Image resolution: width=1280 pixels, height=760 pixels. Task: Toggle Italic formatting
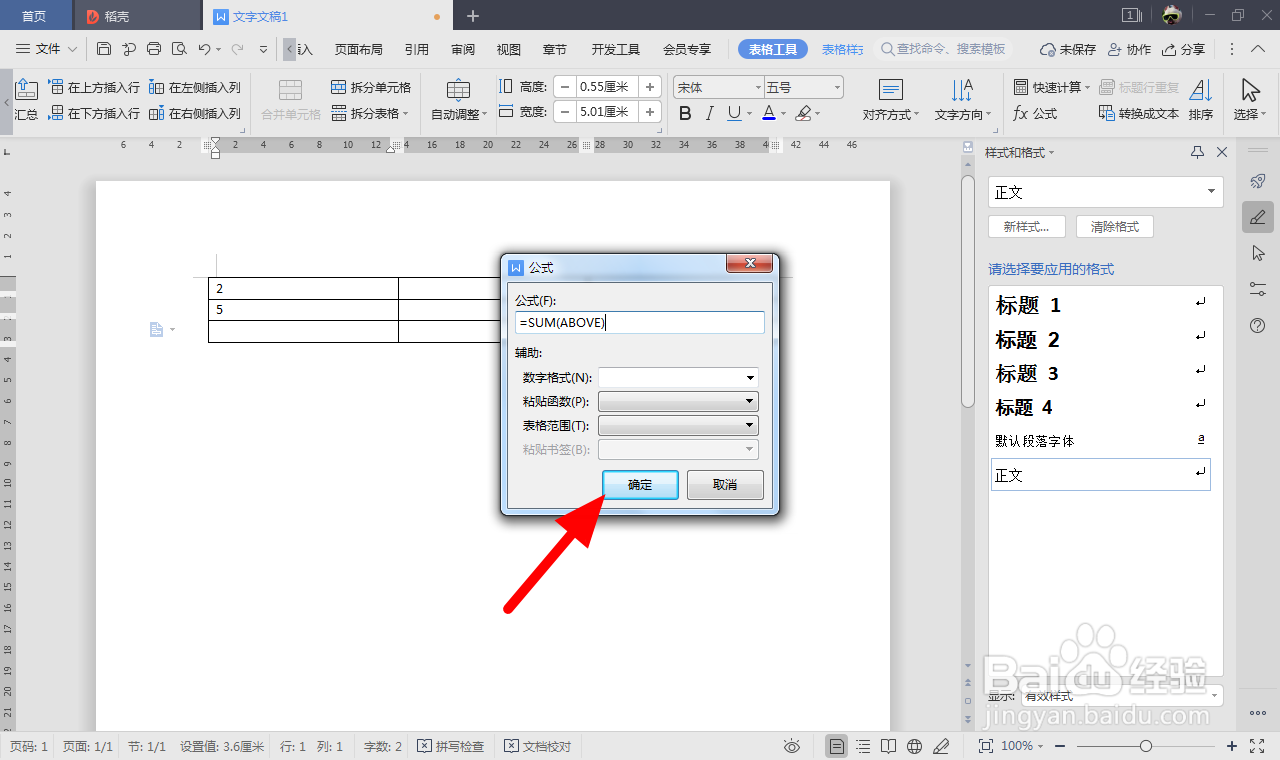pyautogui.click(x=710, y=114)
